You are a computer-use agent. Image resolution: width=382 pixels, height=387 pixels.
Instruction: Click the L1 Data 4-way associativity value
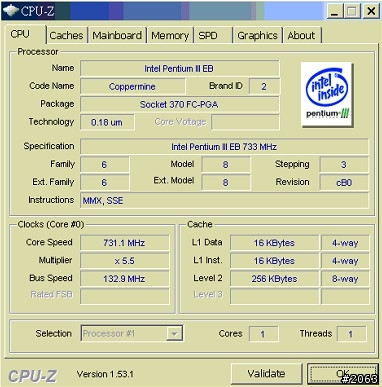(345, 243)
